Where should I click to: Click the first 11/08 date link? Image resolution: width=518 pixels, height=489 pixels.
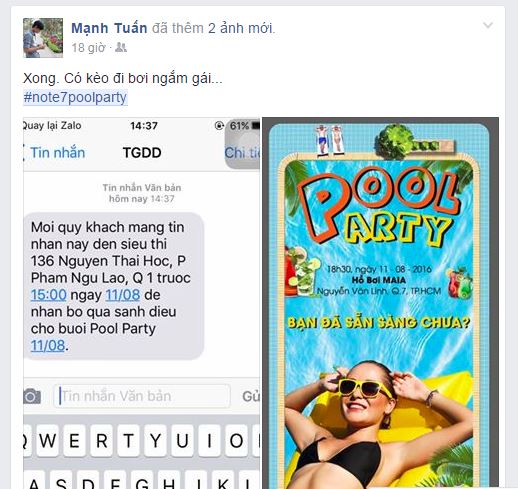tap(123, 295)
